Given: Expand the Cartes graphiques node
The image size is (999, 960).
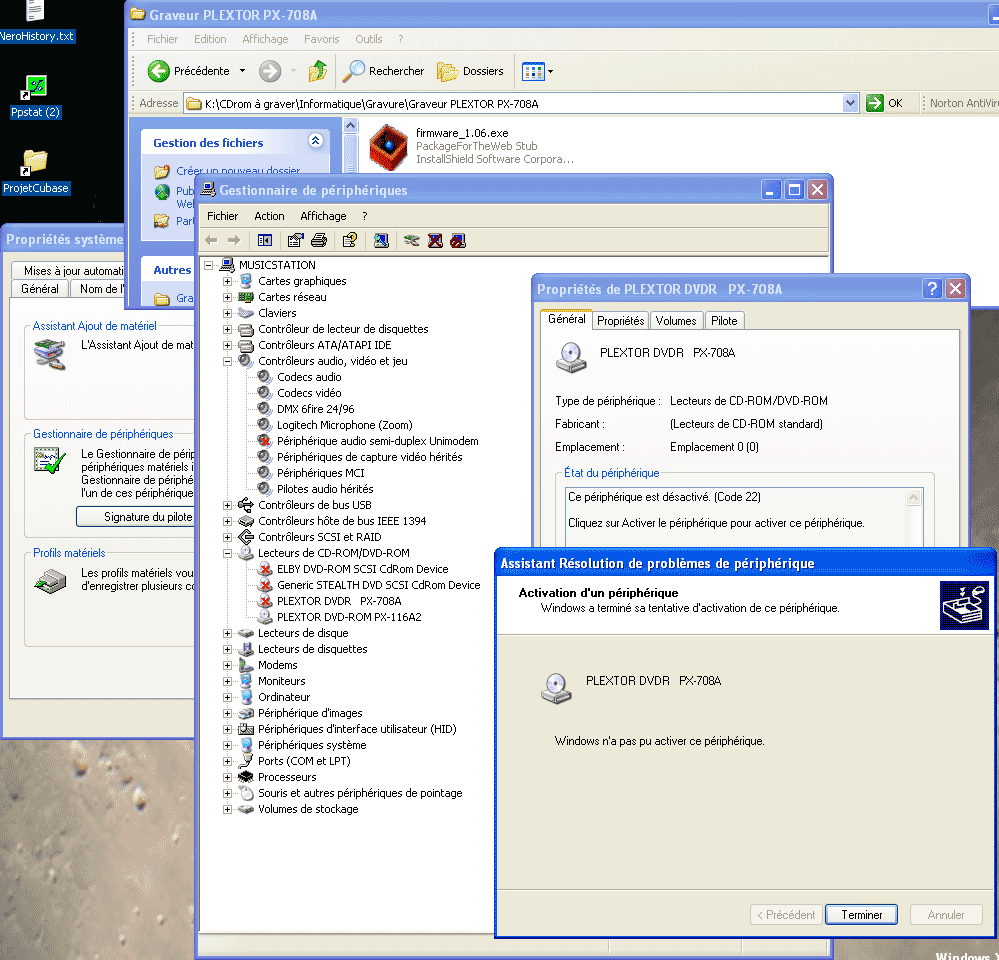Looking at the screenshot, I should 227,281.
